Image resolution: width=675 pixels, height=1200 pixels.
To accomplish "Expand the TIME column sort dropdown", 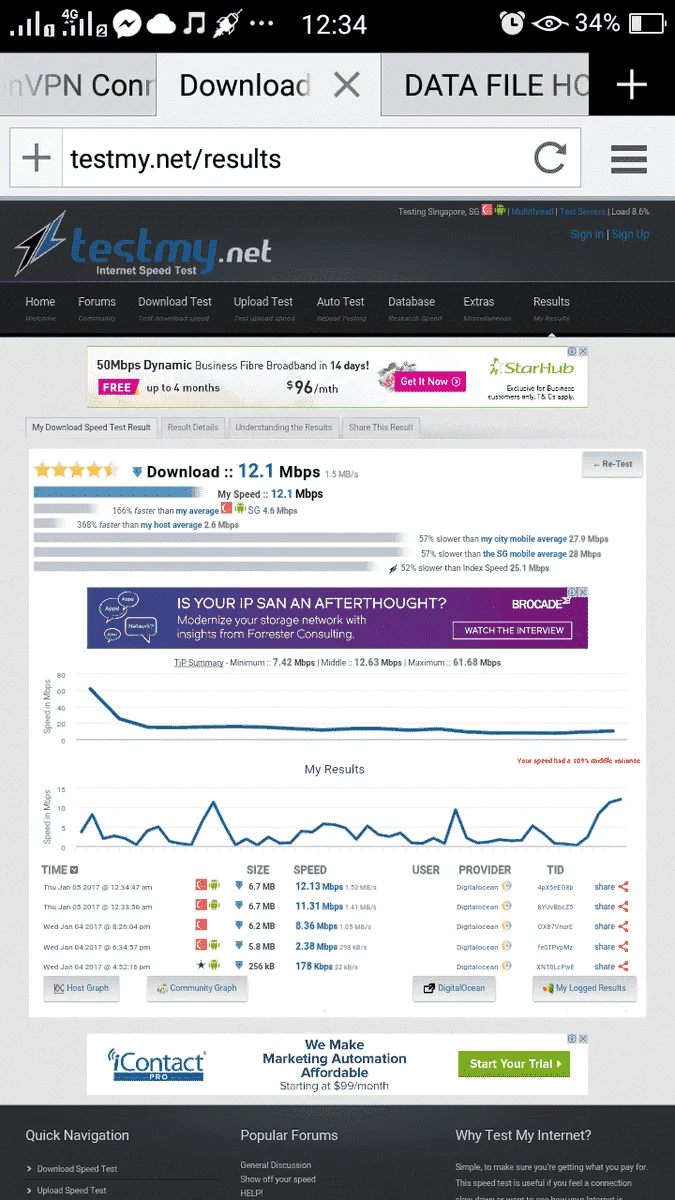I will point(73,870).
